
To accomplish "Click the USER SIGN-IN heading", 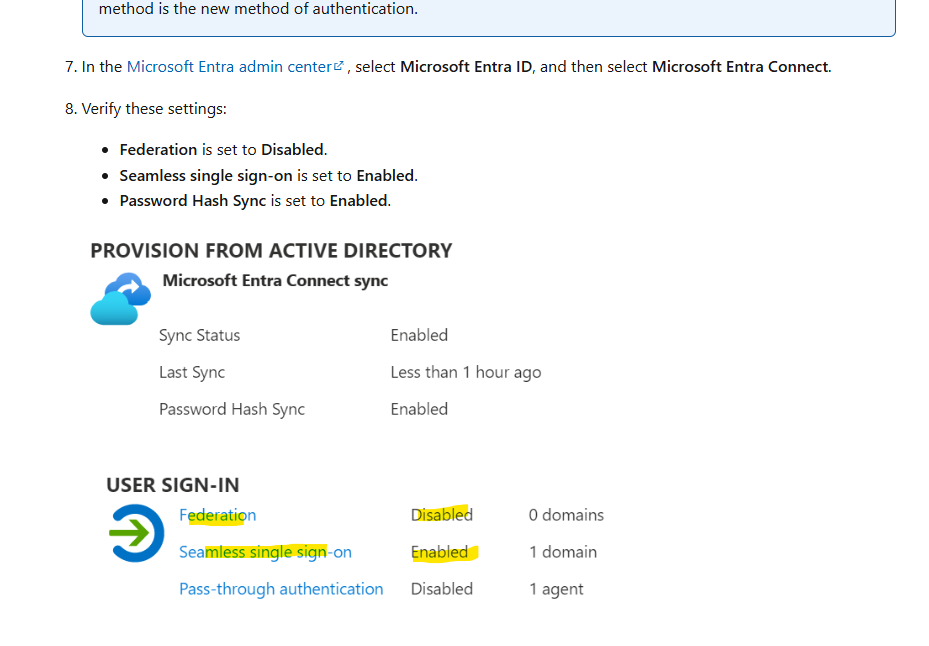I will click(173, 485).
